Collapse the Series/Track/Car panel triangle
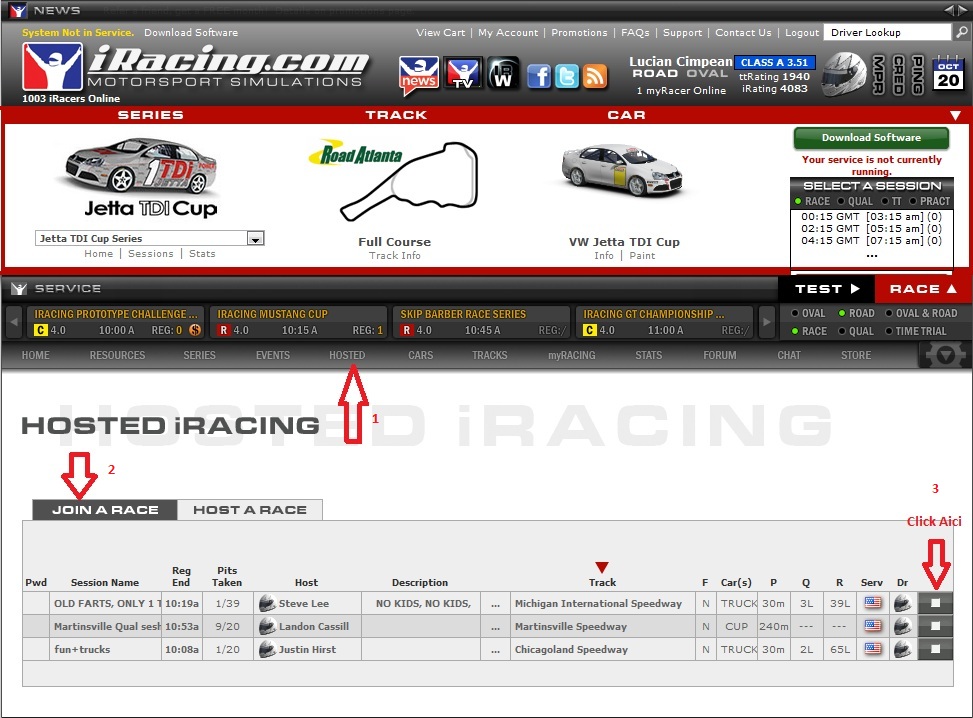The width and height of the screenshot is (973, 718). coord(956,115)
